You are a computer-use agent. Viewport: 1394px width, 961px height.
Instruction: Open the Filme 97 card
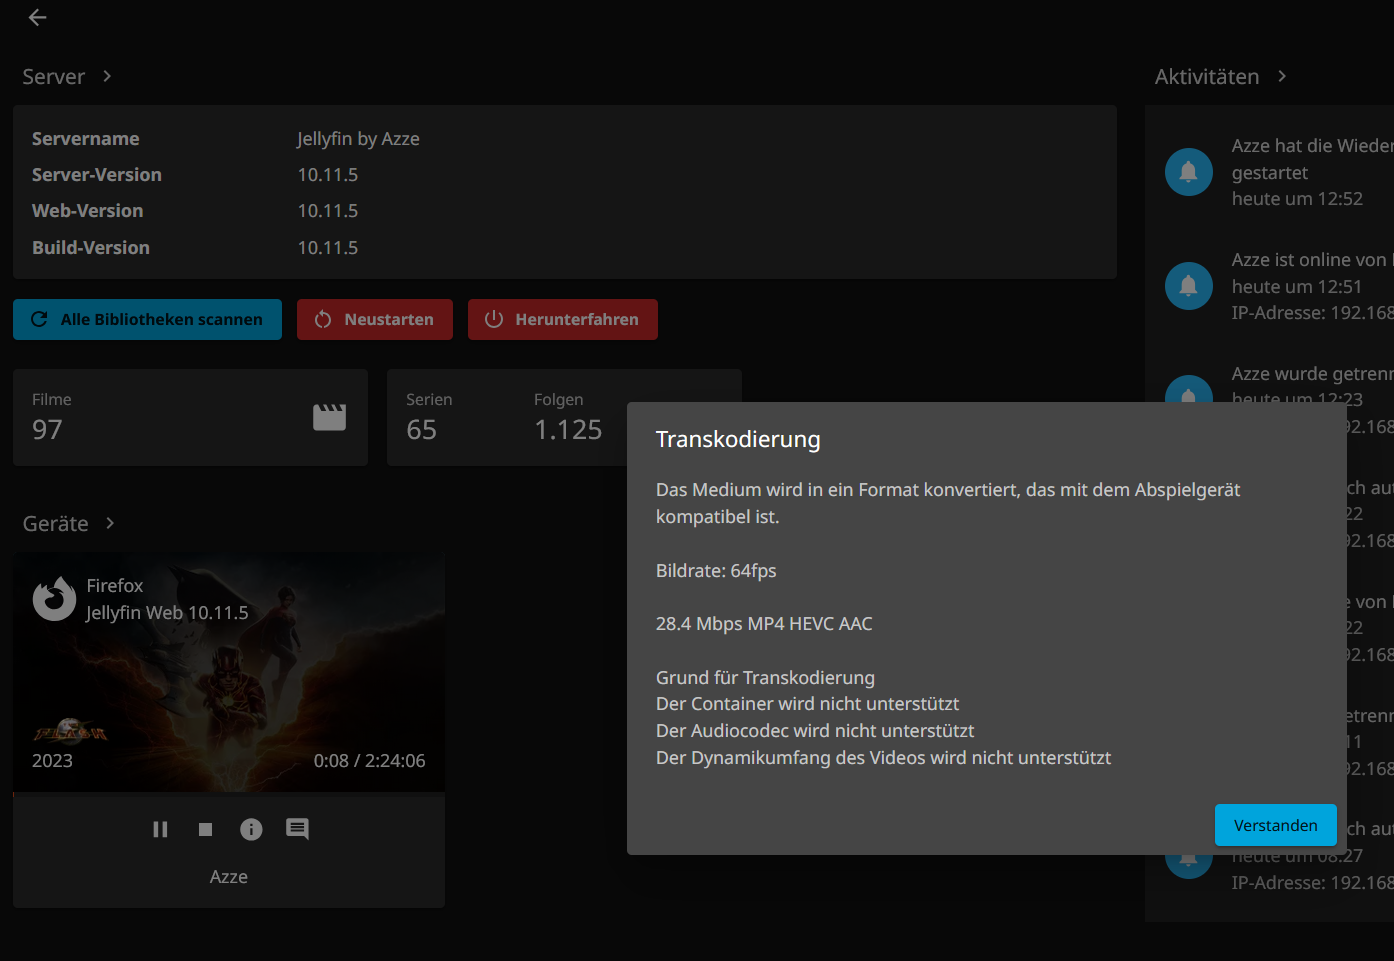click(x=190, y=417)
